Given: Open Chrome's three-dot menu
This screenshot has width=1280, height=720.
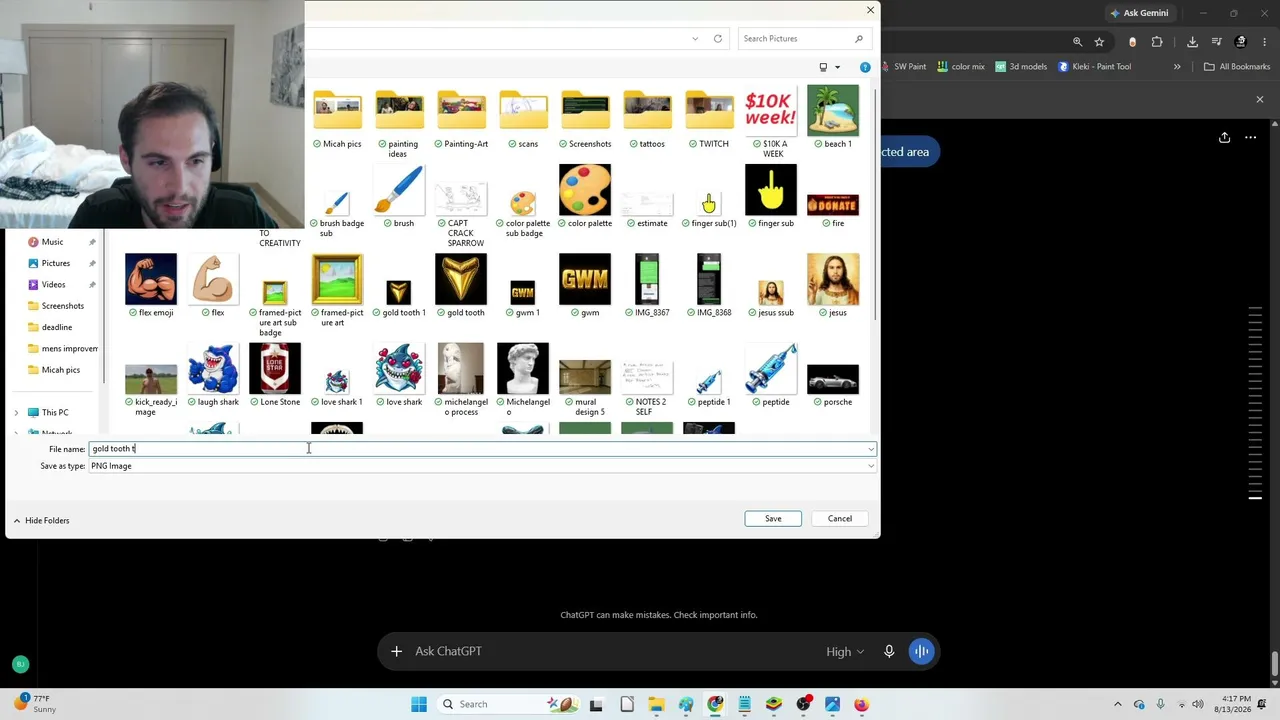Looking at the screenshot, I should coord(1265,42).
